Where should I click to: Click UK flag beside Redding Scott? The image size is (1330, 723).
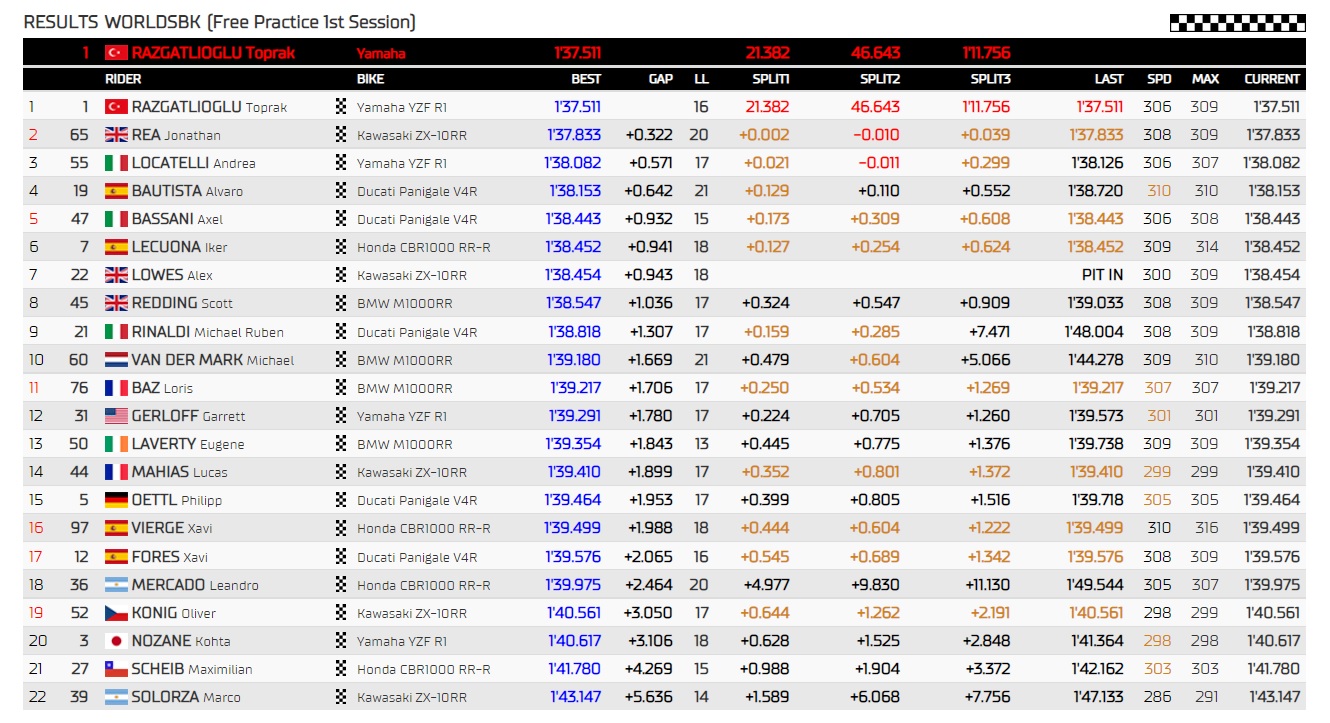coord(116,303)
